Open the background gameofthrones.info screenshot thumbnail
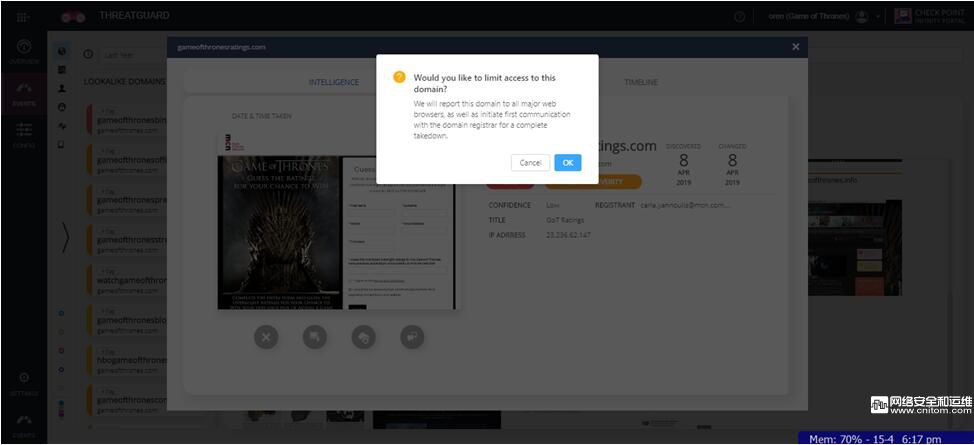The width and height of the screenshot is (974, 445). 854,247
